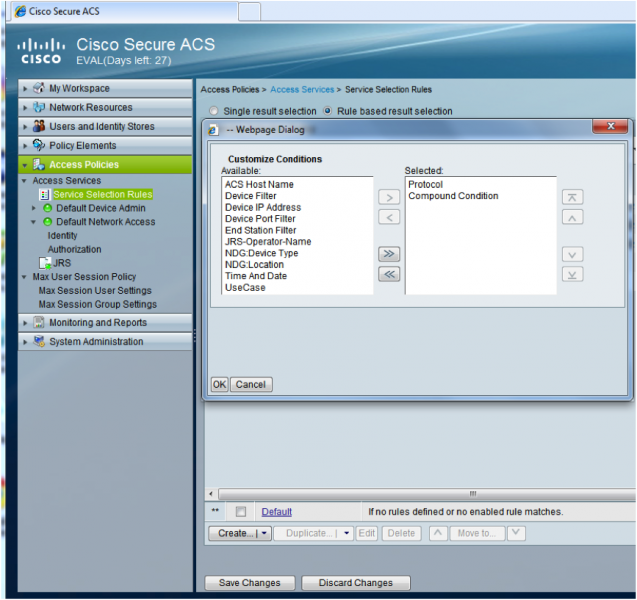The image size is (637, 600).
Task: Select Device IP Address in Available list
Action: (x=263, y=207)
